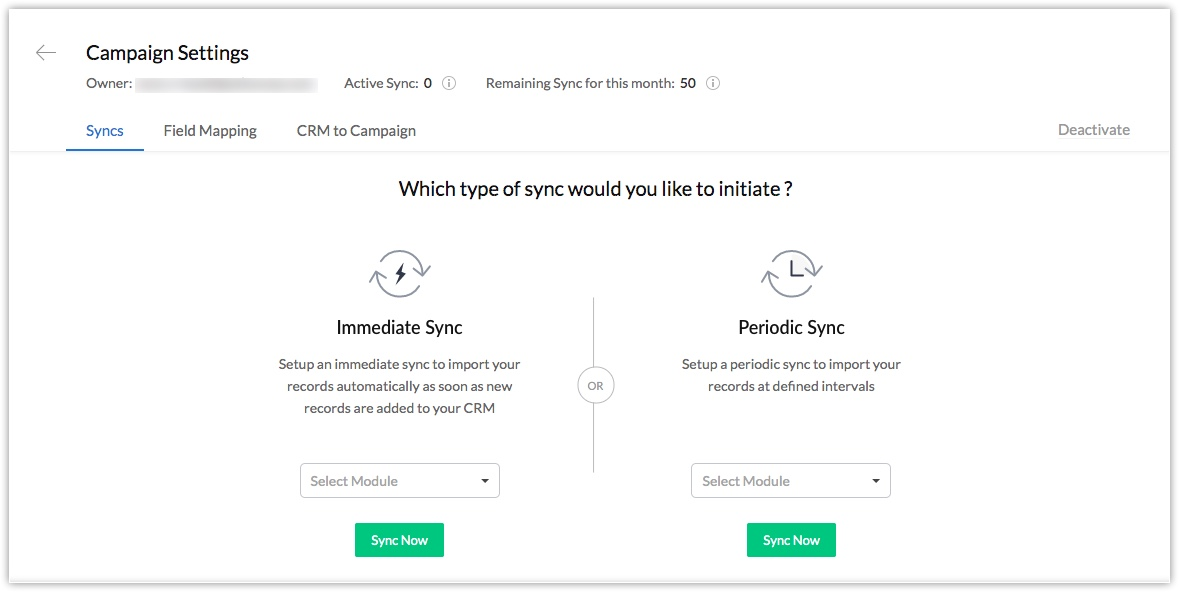
Task: Open the CRM to Campaign tab
Action: pos(356,131)
